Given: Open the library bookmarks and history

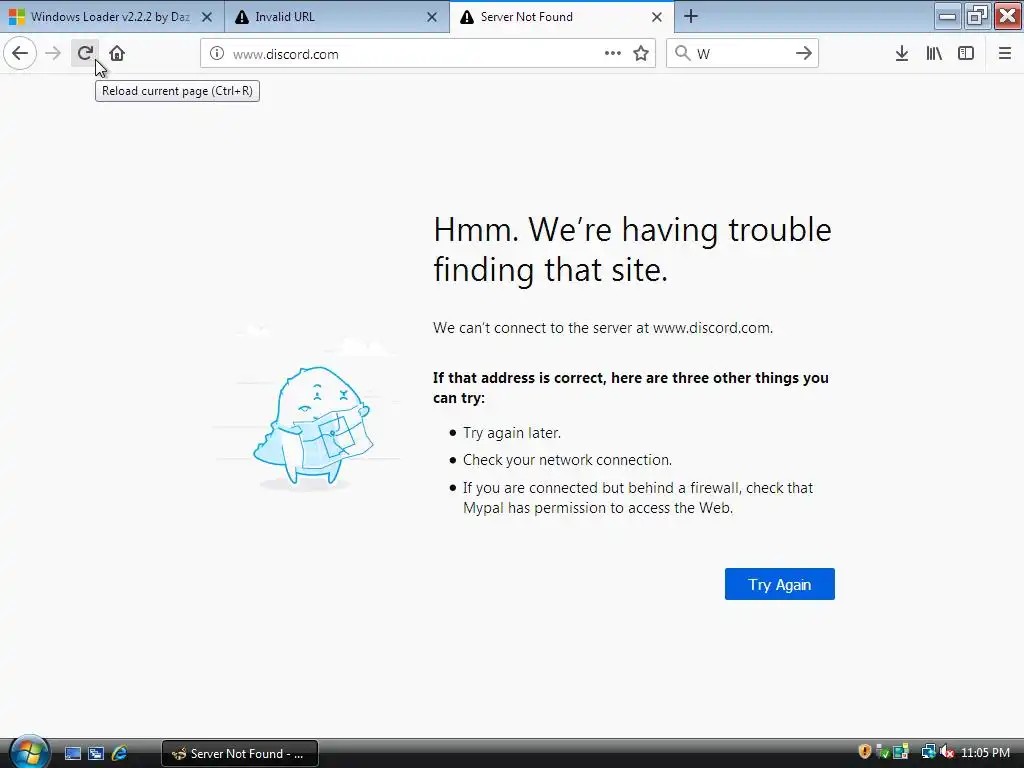Looking at the screenshot, I should click(x=934, y=54).
